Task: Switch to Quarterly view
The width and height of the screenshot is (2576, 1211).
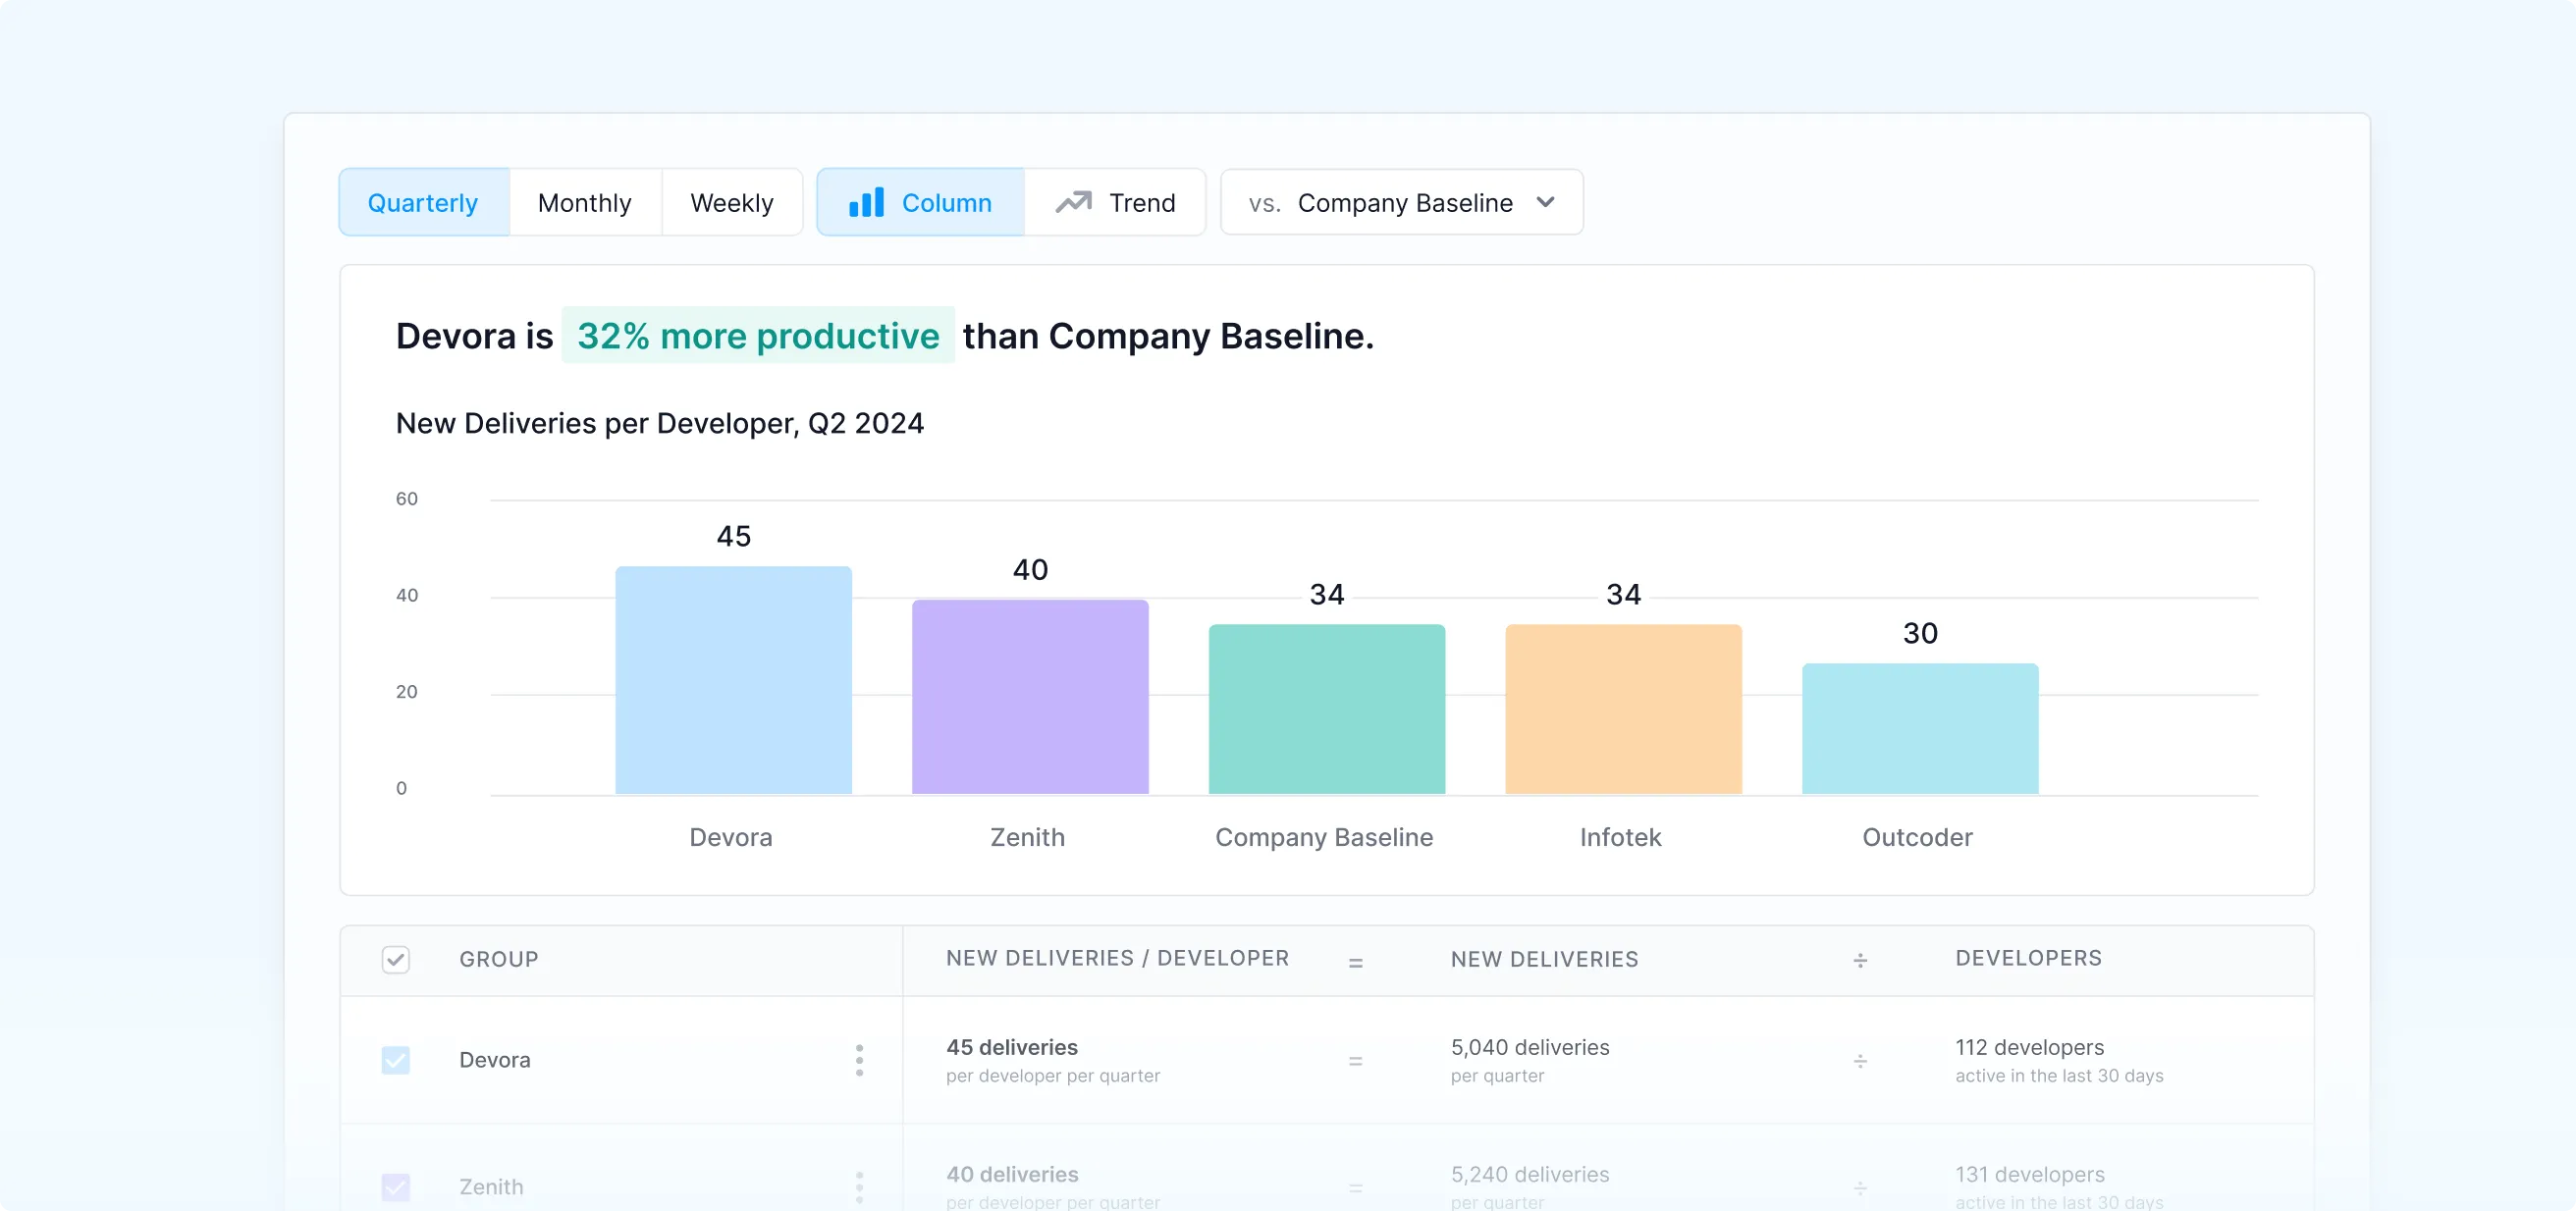Action: click(424, 202)
